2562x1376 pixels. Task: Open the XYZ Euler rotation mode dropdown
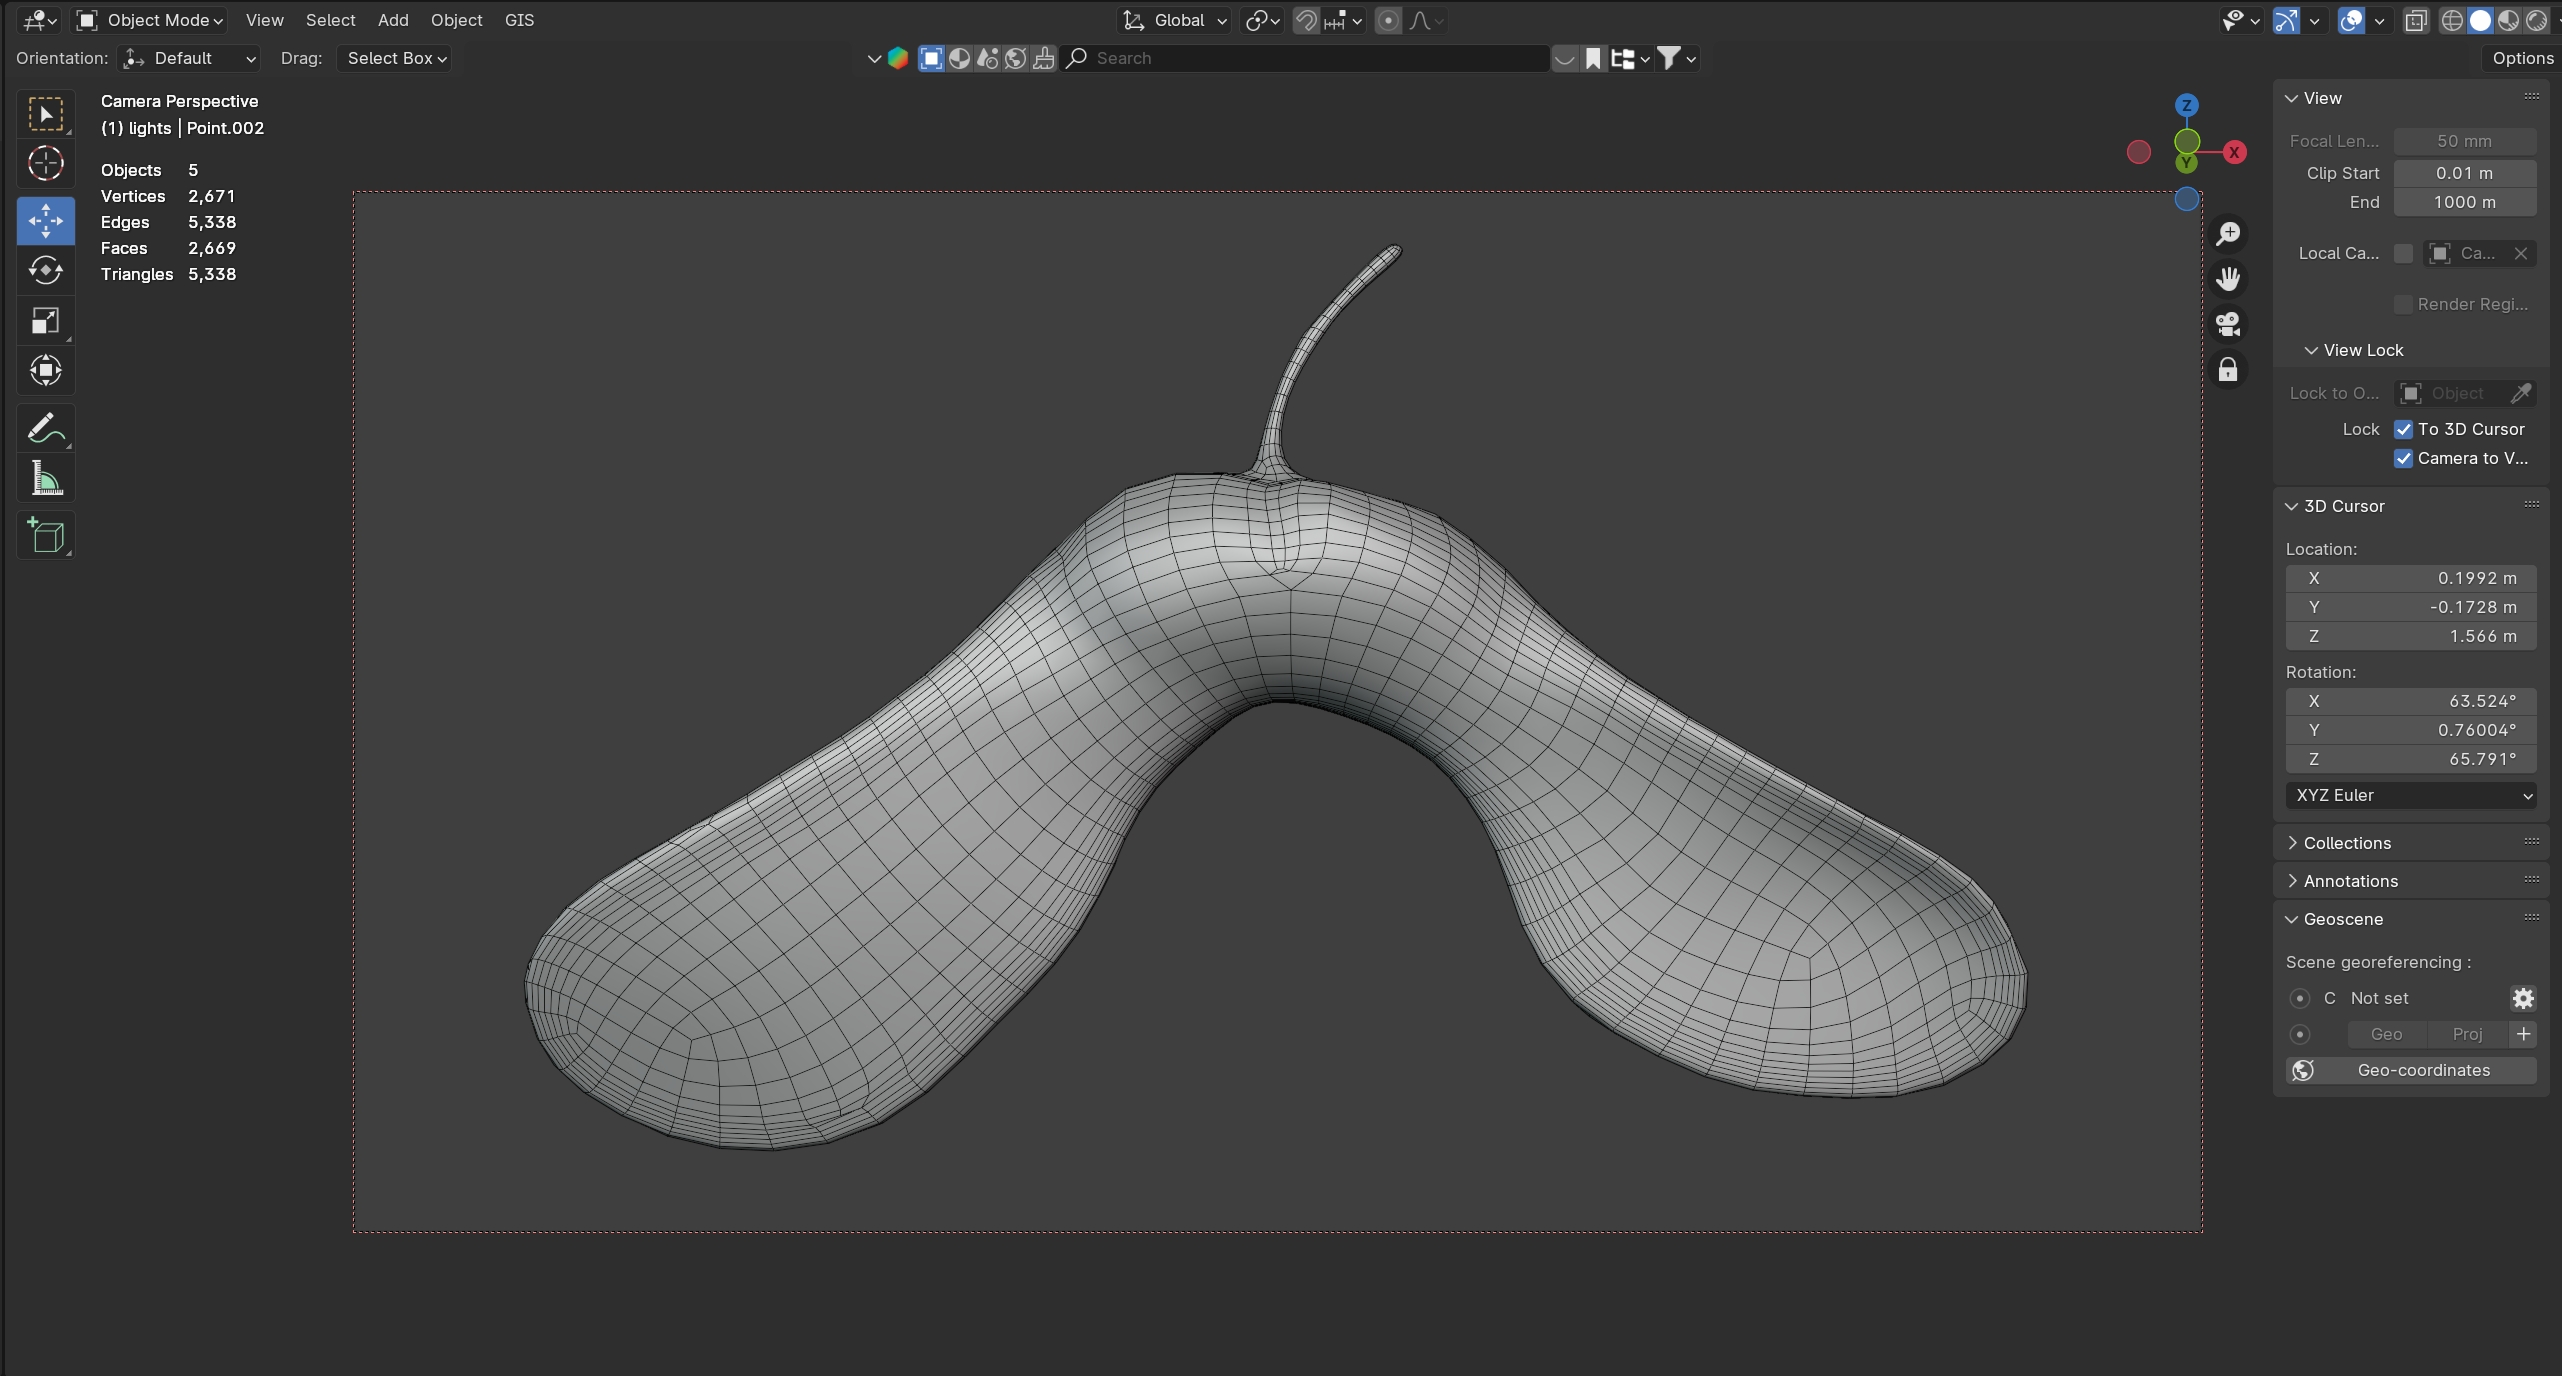pyautogui.click(x=2411, y=795)
